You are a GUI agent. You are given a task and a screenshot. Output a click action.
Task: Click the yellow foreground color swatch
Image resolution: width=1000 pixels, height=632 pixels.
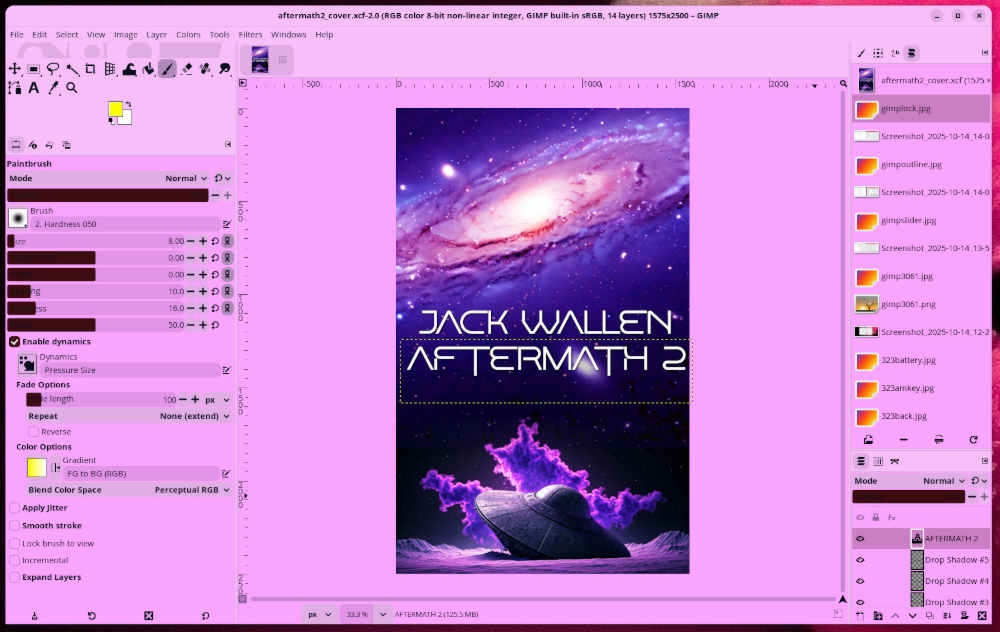115,109
